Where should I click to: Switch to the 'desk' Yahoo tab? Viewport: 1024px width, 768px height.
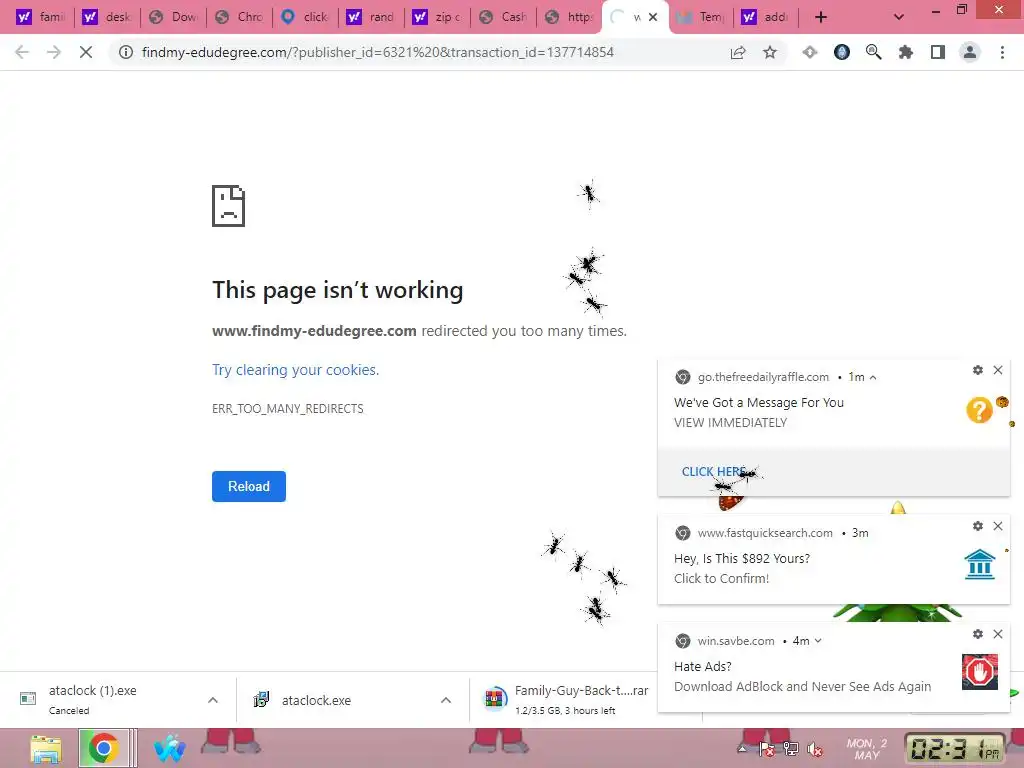pyautogui.click(x=108, y=17)
